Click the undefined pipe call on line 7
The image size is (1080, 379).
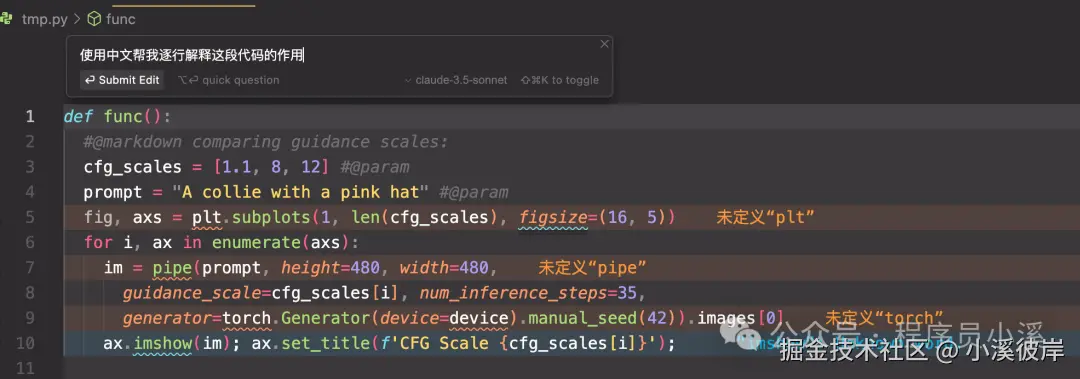click(172, 267)
